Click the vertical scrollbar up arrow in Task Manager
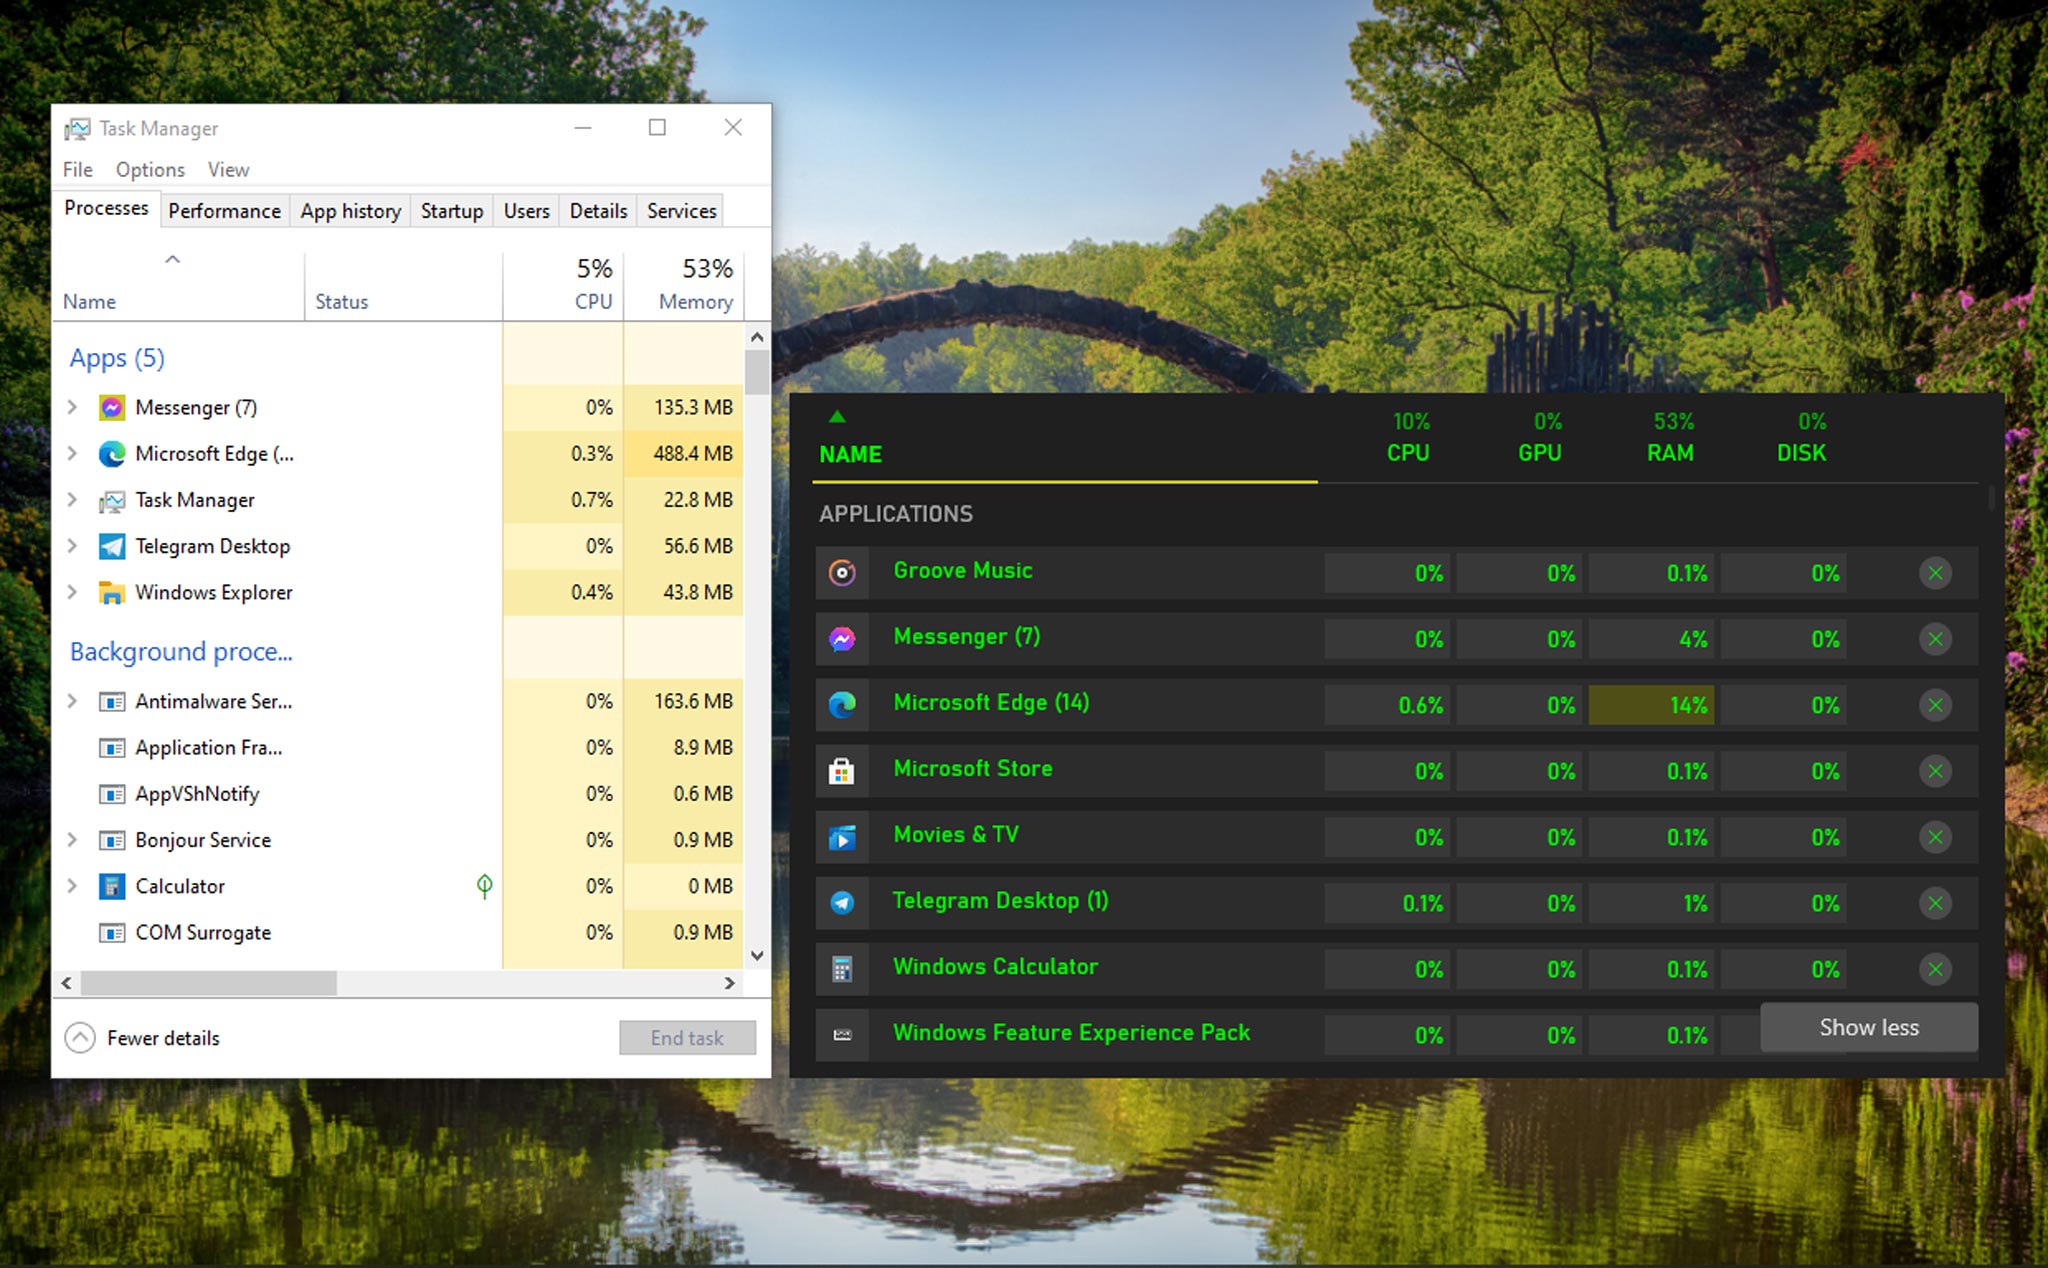Viewport: 2048px width, 1268px height. click(x=757, y=337)
